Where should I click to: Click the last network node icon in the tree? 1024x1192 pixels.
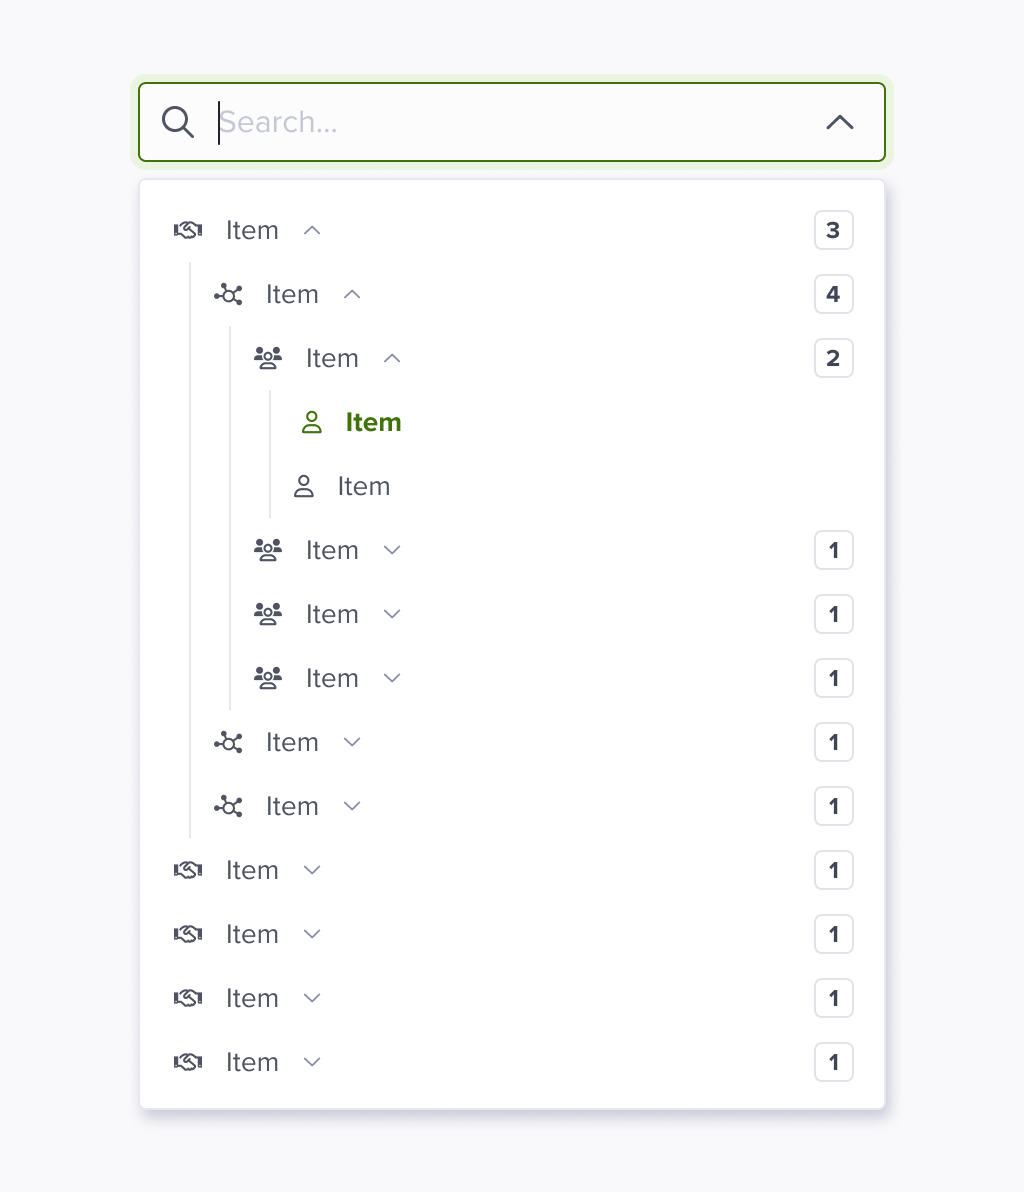(x=228, y=806)
